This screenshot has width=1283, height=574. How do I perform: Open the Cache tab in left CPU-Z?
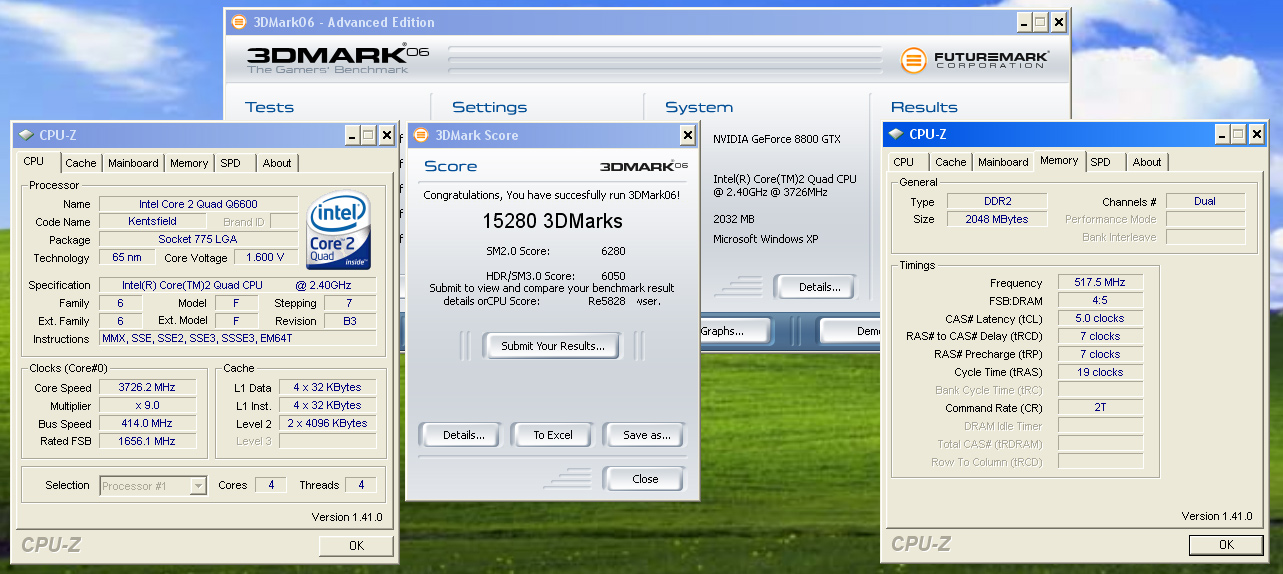[x=81, y=163]
